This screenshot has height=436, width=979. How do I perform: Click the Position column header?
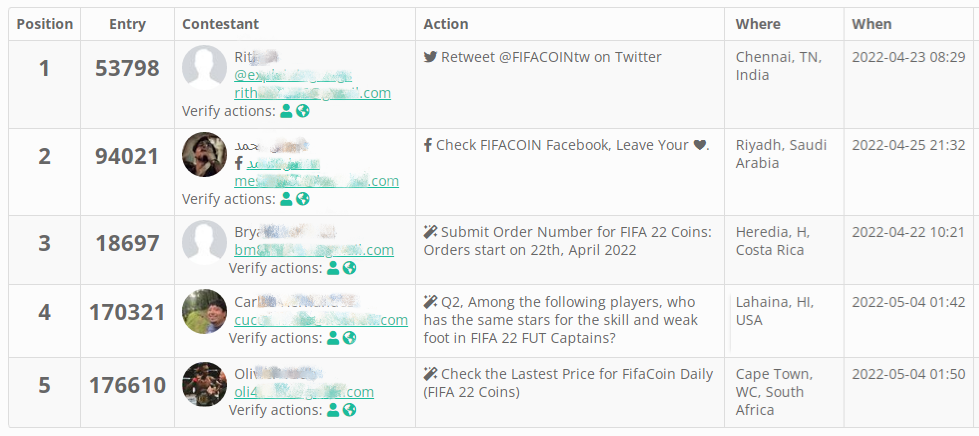click(45, 24)
